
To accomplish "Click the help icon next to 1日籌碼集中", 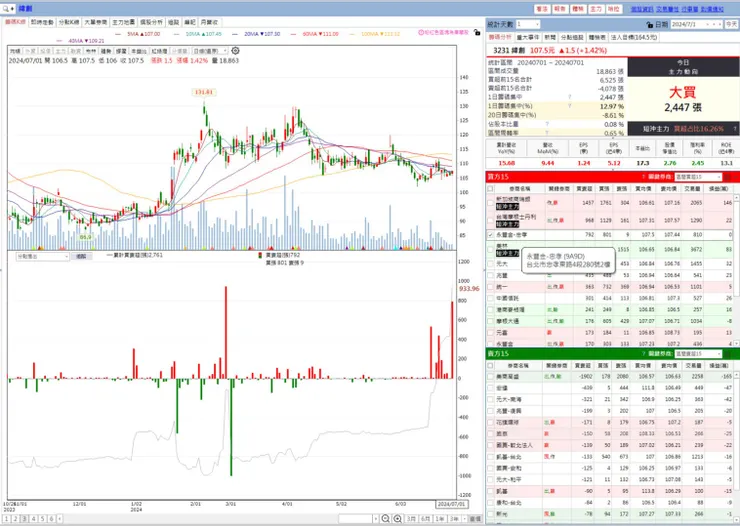I will coord(569,97).
